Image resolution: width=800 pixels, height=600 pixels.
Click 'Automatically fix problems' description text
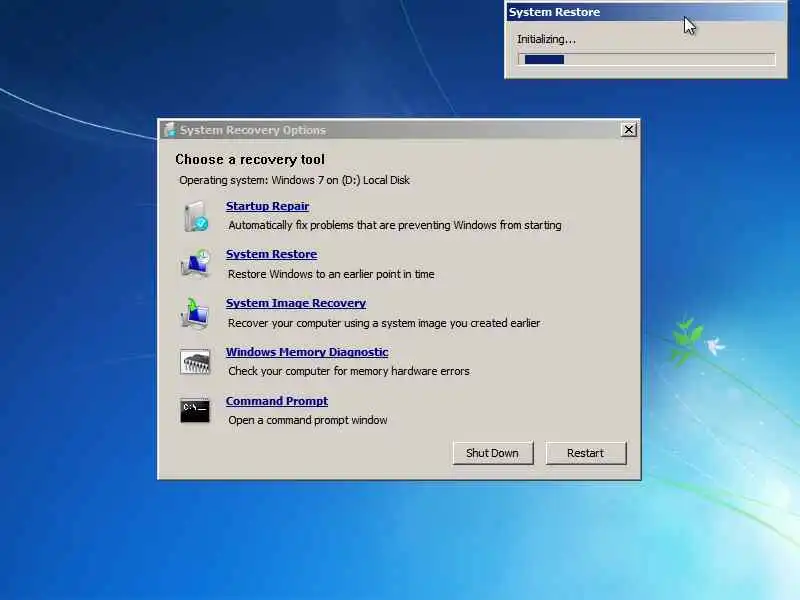pos(395,225)
